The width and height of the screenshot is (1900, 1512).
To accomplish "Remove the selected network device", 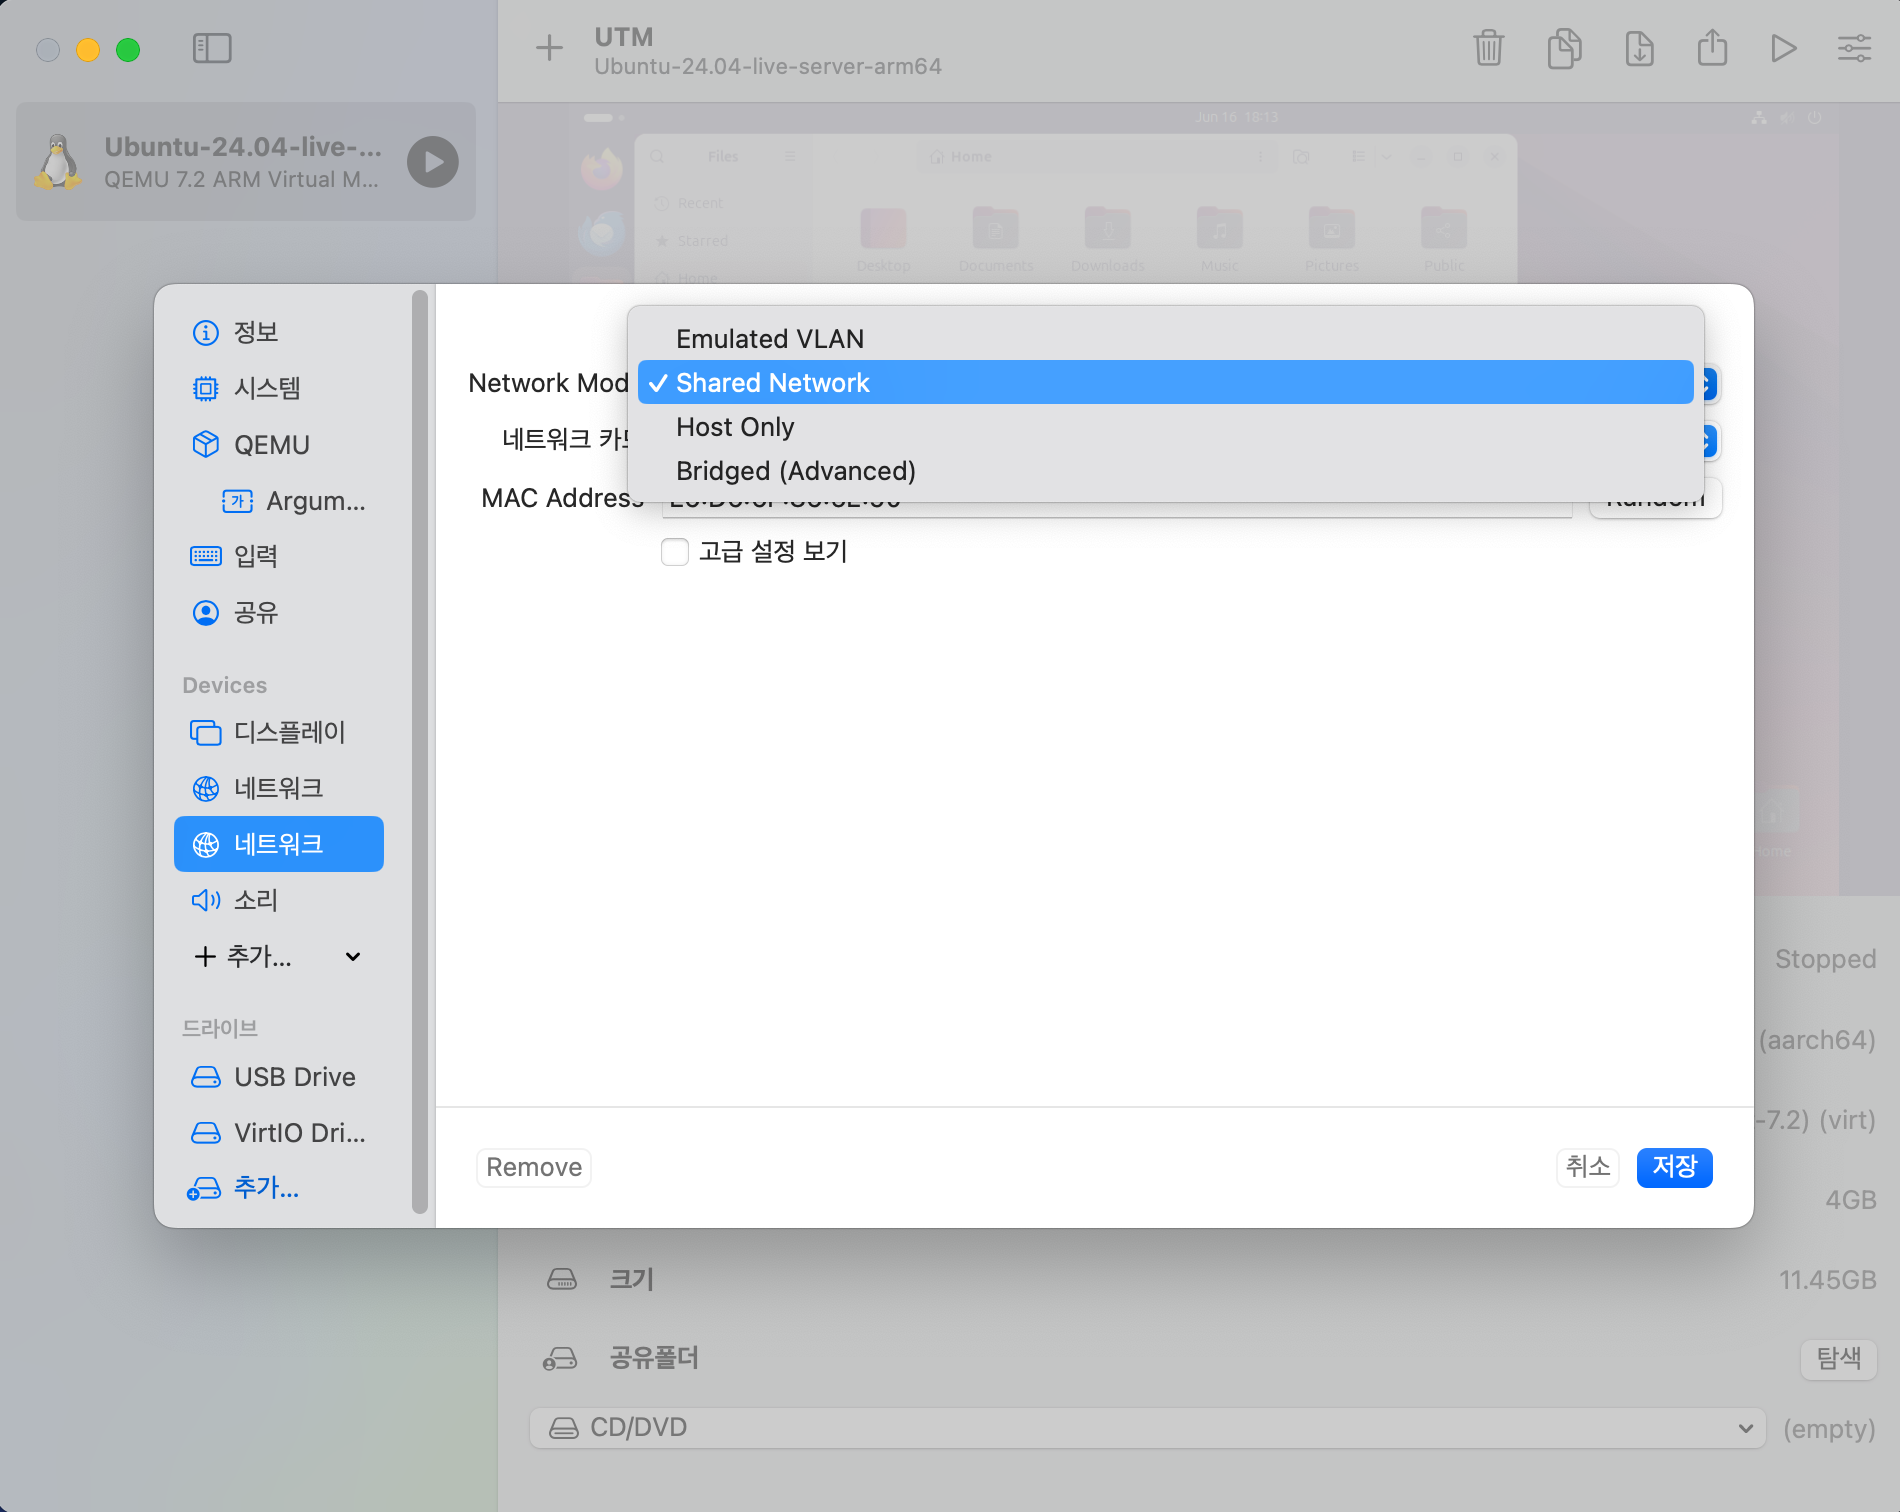I will coord(534,1167).
